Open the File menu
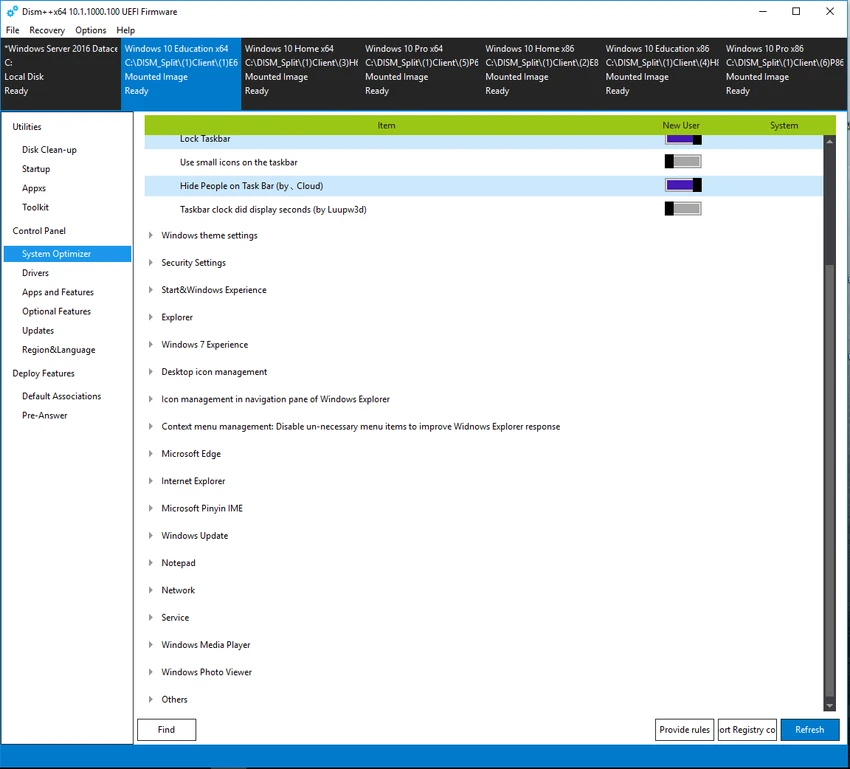 [x=12, y=30]
